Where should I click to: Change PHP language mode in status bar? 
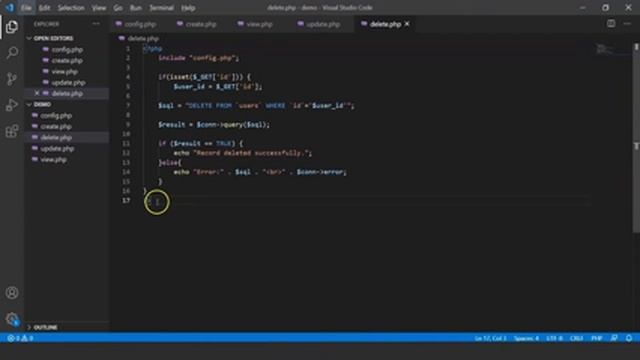click(x=596, y=338)
